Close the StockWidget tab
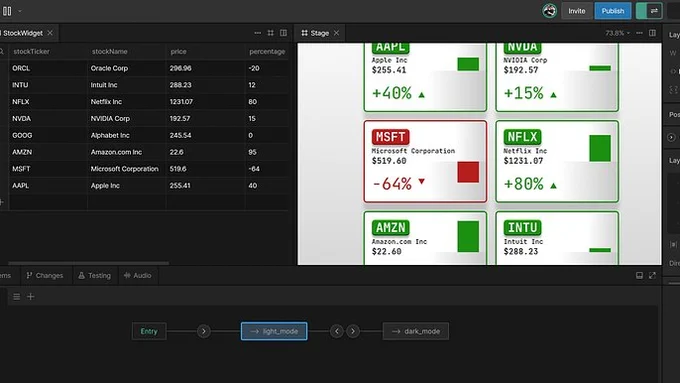The image size is (680, 383). [50, 33]
